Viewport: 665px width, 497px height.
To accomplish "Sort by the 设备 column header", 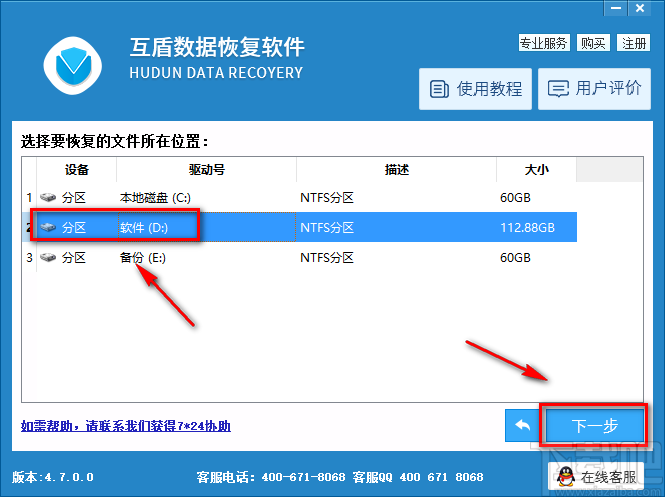I will tap(77, 170).
